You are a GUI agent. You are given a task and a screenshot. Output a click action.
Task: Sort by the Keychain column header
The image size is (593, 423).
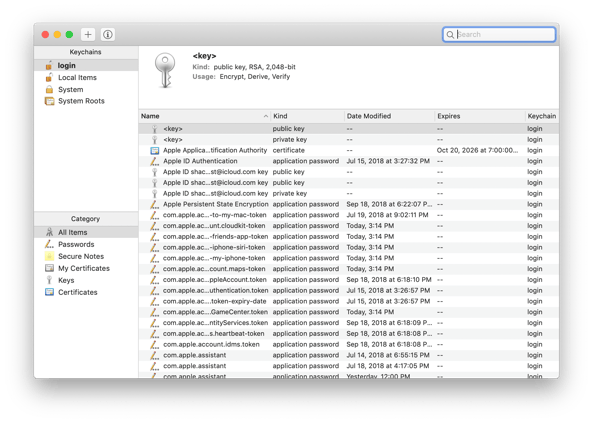pos(542,116)
